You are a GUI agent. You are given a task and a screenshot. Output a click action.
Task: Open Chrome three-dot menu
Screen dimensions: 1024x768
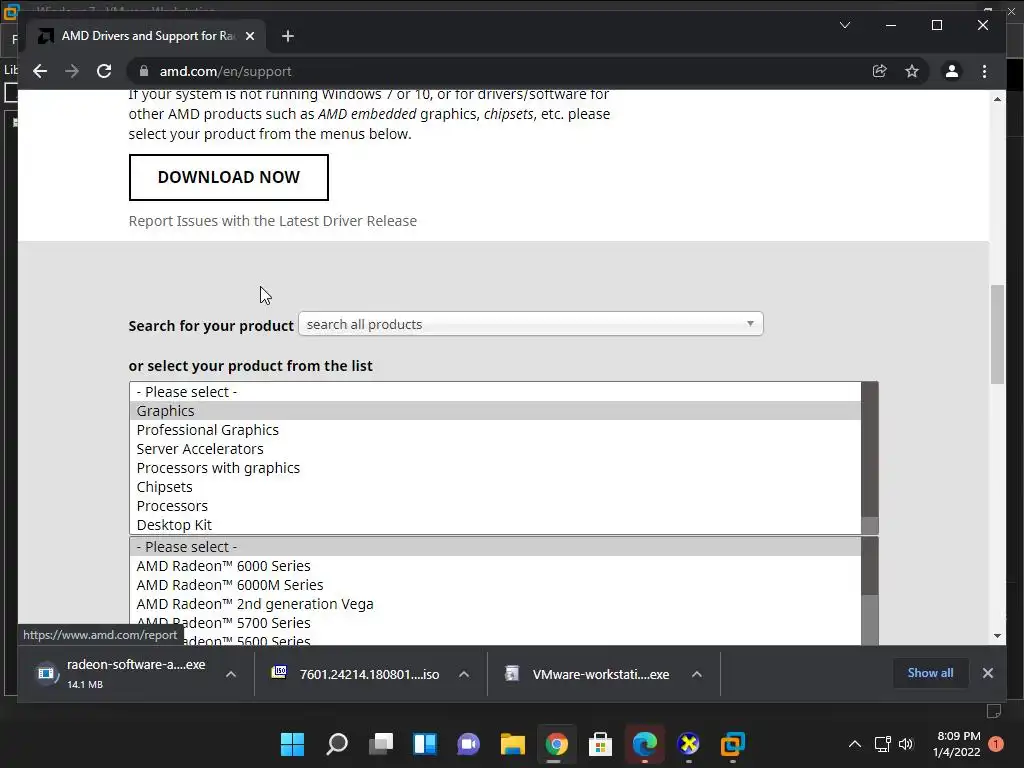(984, 71)
